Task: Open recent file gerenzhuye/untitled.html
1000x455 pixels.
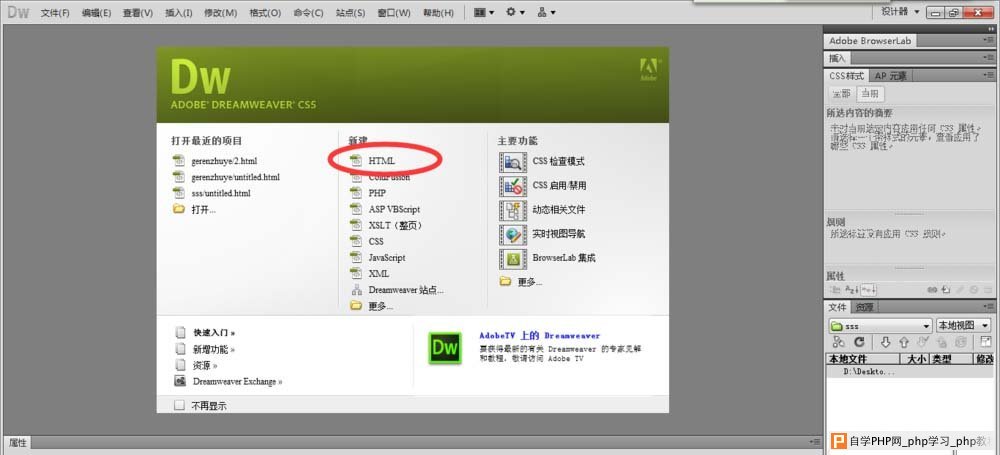Action: click(x=235, y=177)
